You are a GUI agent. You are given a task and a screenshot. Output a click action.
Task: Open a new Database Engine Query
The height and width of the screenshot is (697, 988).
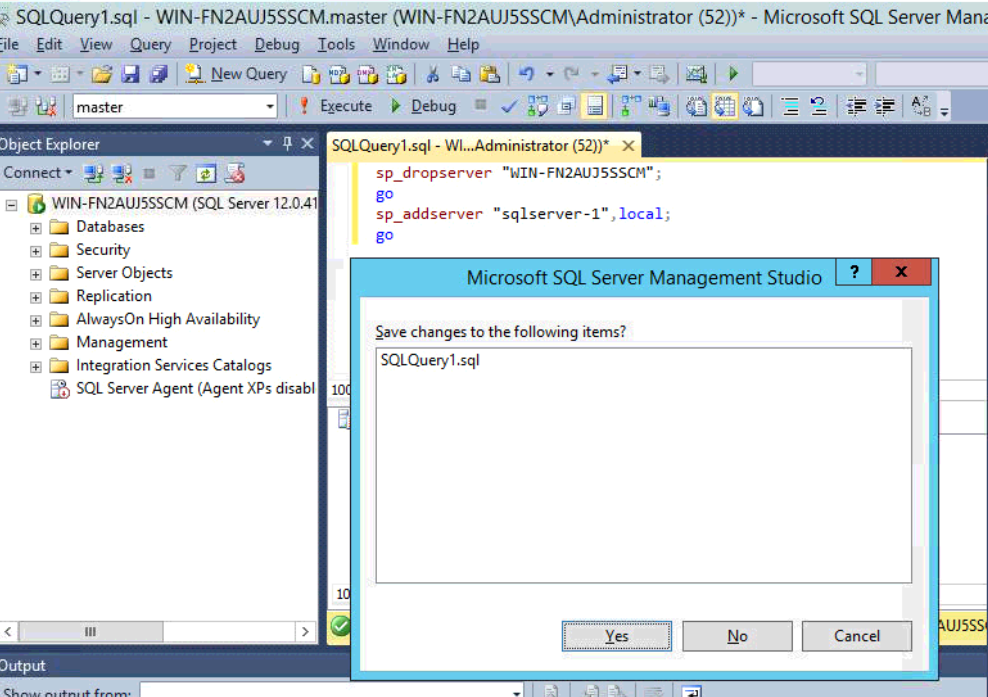tap(311, 74)
